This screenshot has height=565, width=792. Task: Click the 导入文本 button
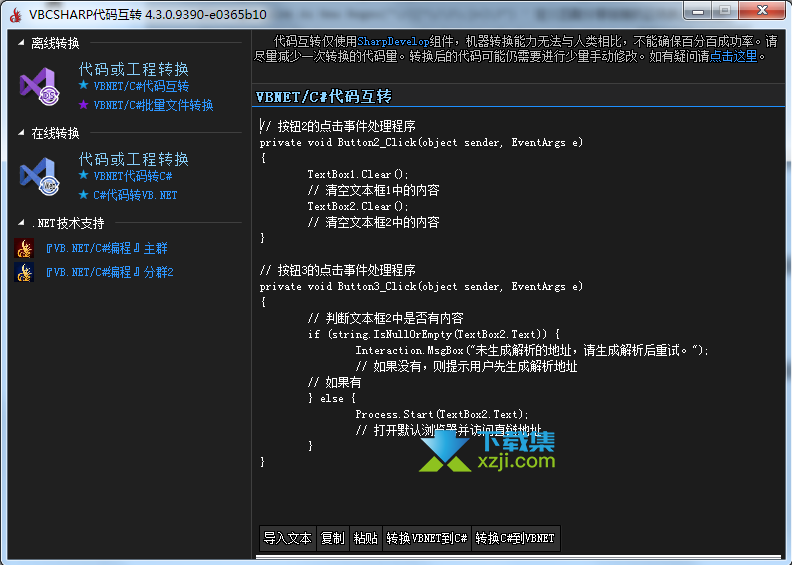pos(288,538)
